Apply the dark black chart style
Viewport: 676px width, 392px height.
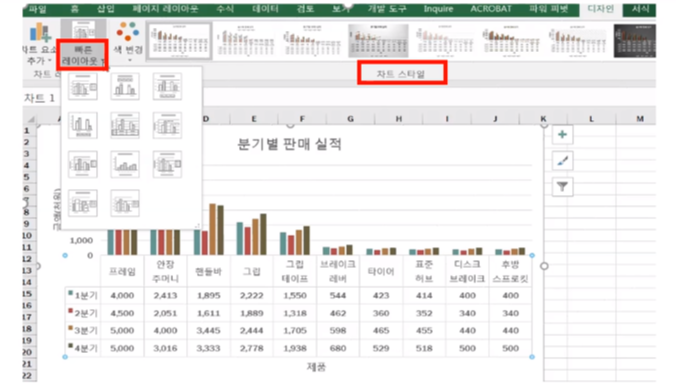(x=635, y=41)
